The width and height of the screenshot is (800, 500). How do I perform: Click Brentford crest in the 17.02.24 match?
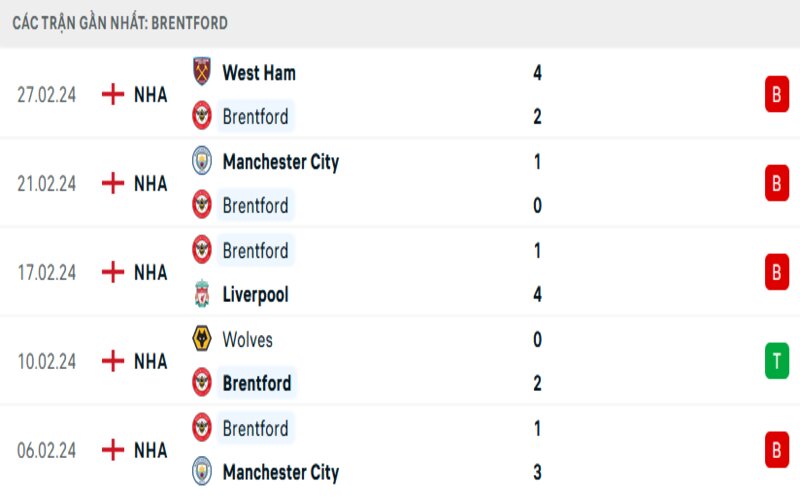coord(202,250)
